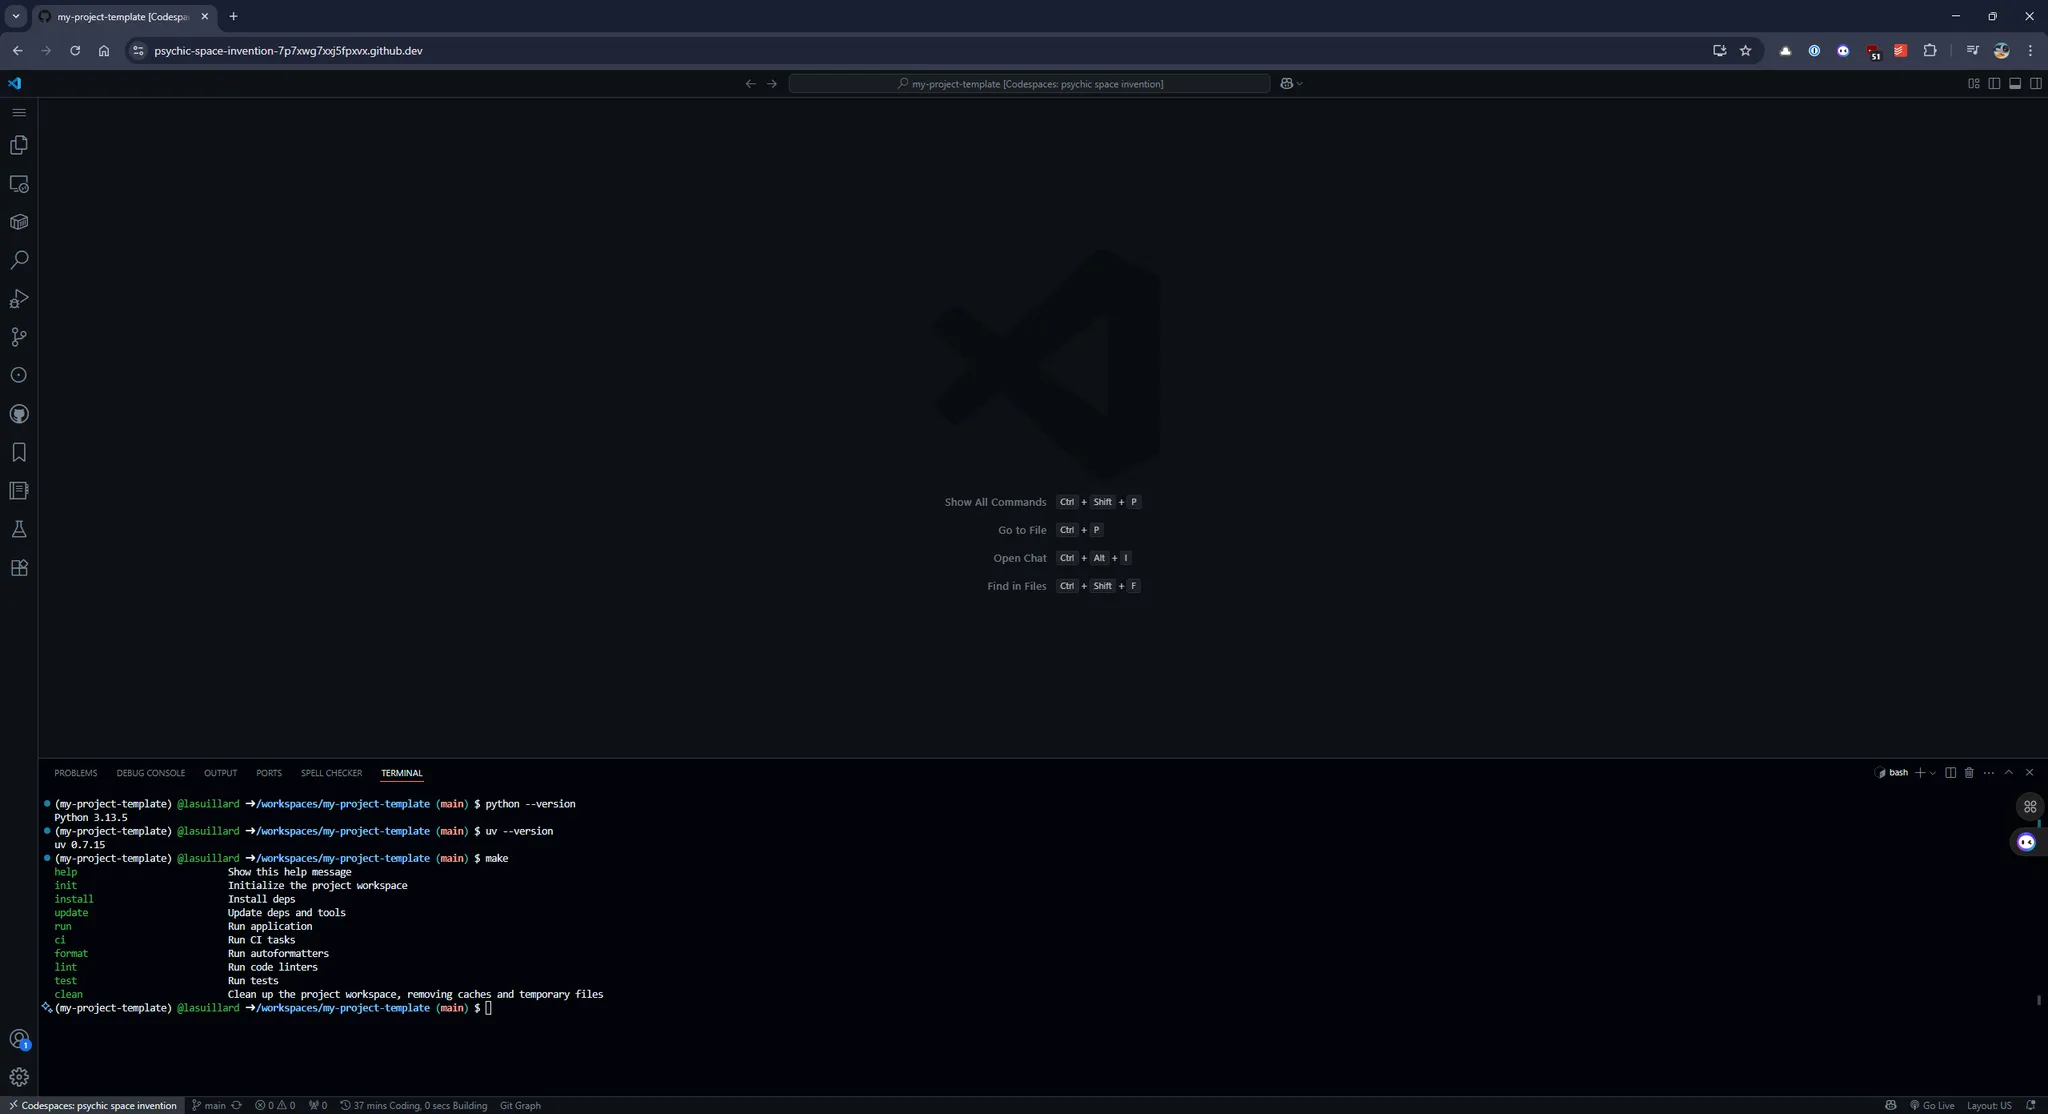Viewport: 2048px width, 1114px height.
Task: Kill the terminal with trash icon
Action: pos(1969,773)
